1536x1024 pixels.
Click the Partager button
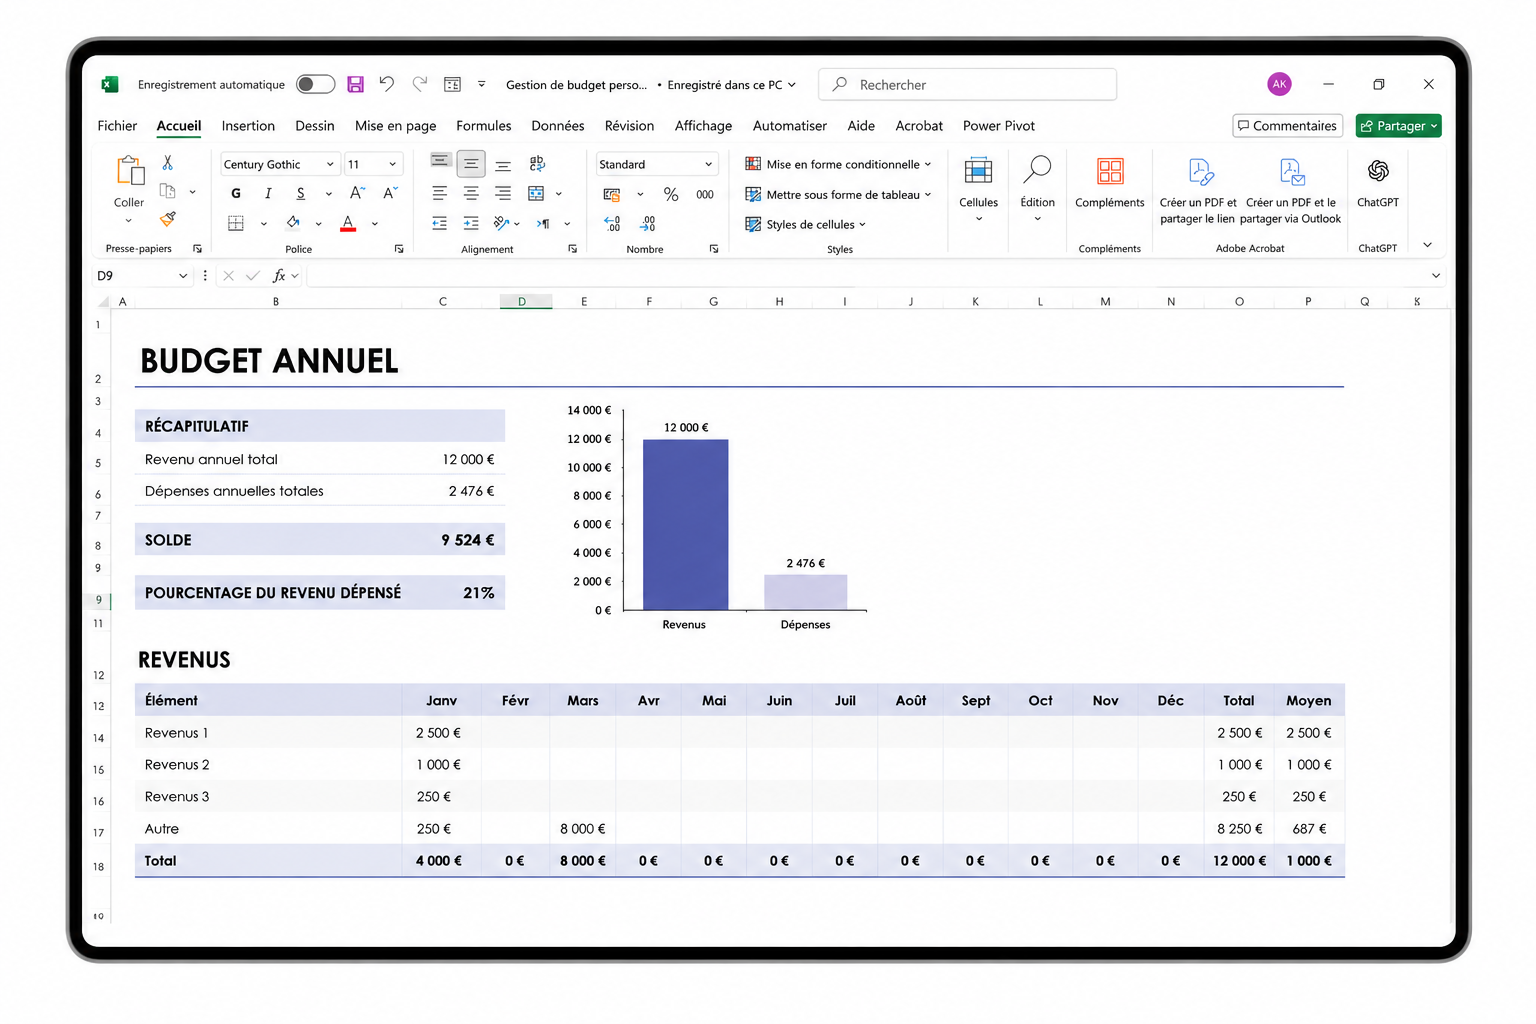tap(1398, 126)
